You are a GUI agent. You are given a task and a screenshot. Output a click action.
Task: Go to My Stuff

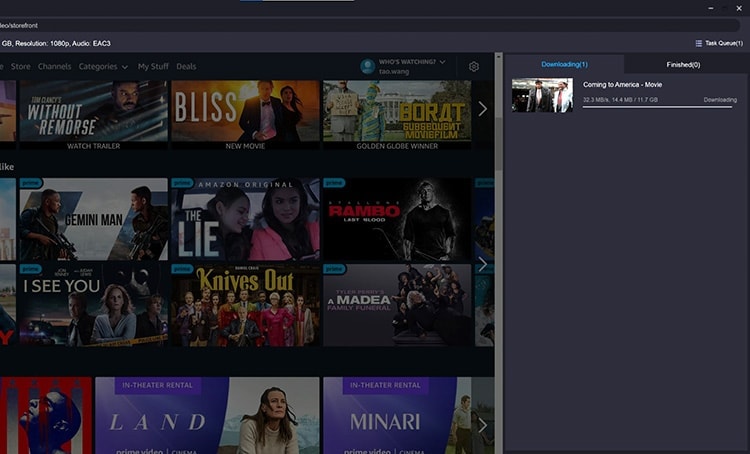[x=153, y=66]
